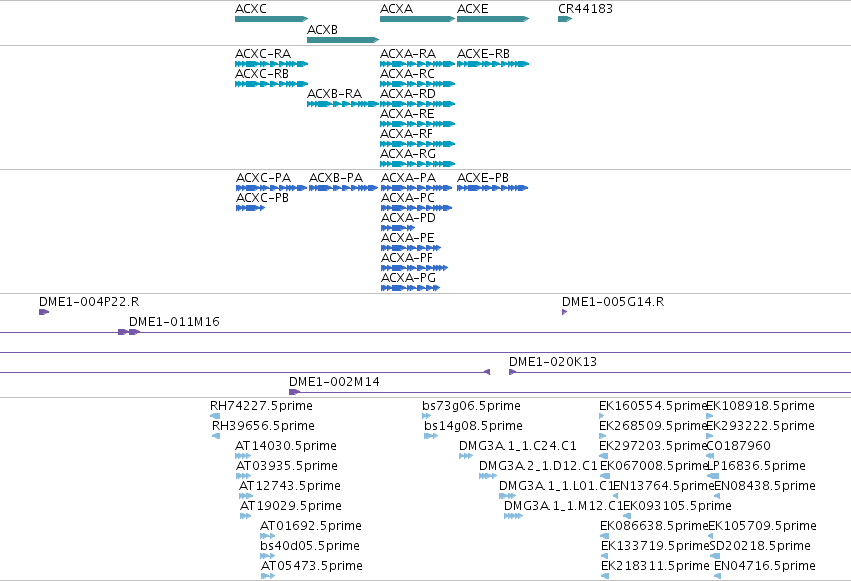The image size is (851, 581).
Task: Click EST RH39656.5prime
Action: pyautogui.click(x=216, y=436)
